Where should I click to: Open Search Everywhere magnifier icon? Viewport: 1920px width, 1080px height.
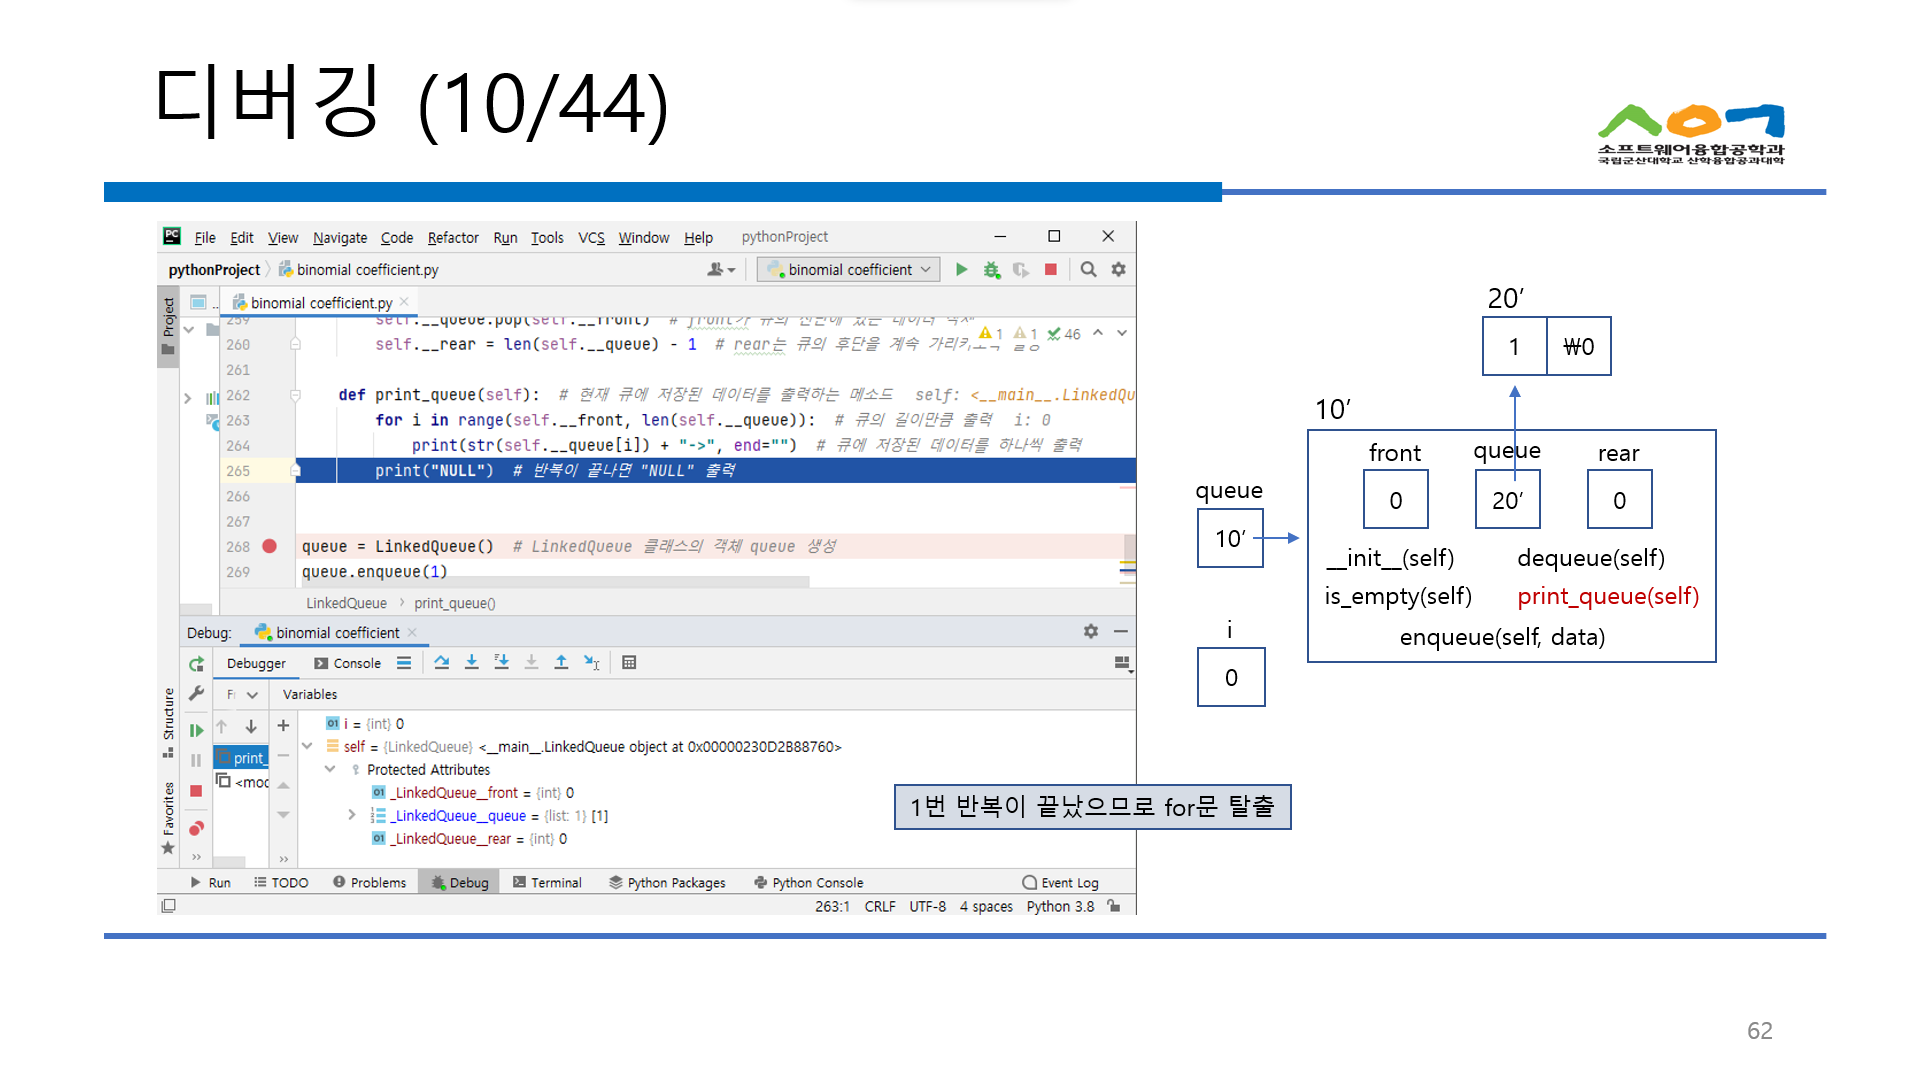click(1088, 270)
